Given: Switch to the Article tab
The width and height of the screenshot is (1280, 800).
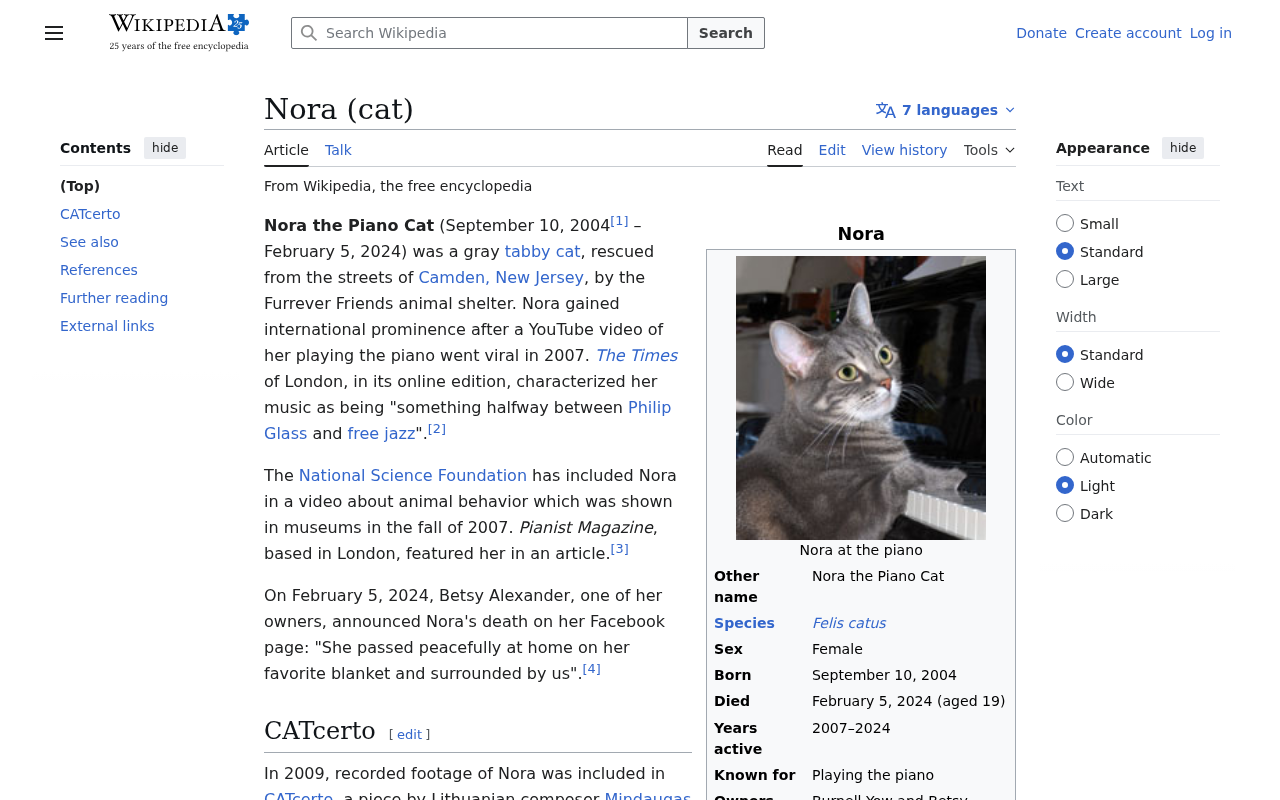Looking at the screenshot, I should click(286, 150).
